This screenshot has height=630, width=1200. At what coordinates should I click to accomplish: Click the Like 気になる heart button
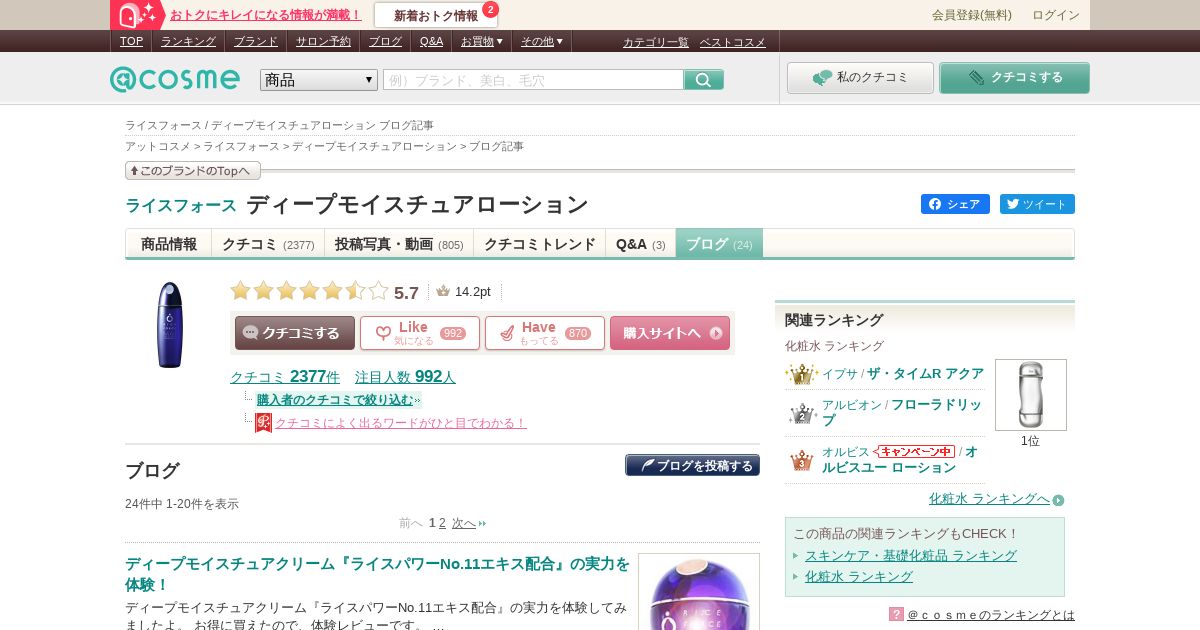tap(420, 333)
